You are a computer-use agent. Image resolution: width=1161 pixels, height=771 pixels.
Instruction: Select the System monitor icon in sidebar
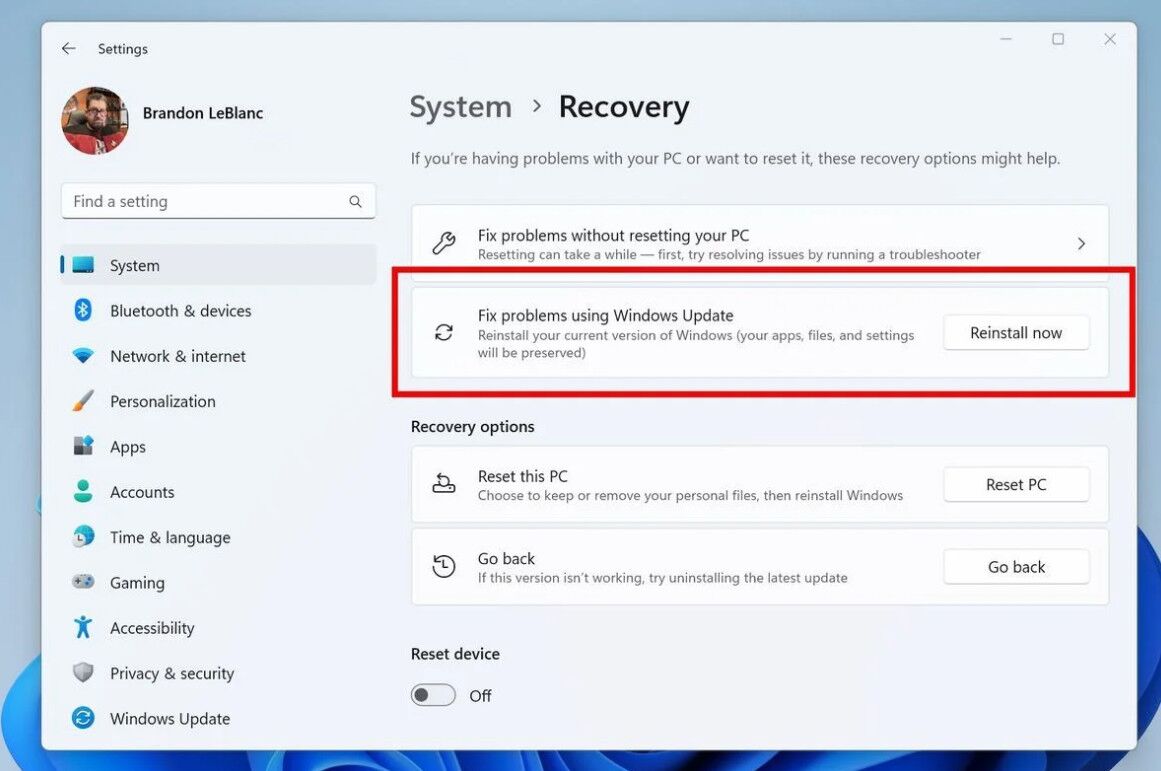coord(83,265)
